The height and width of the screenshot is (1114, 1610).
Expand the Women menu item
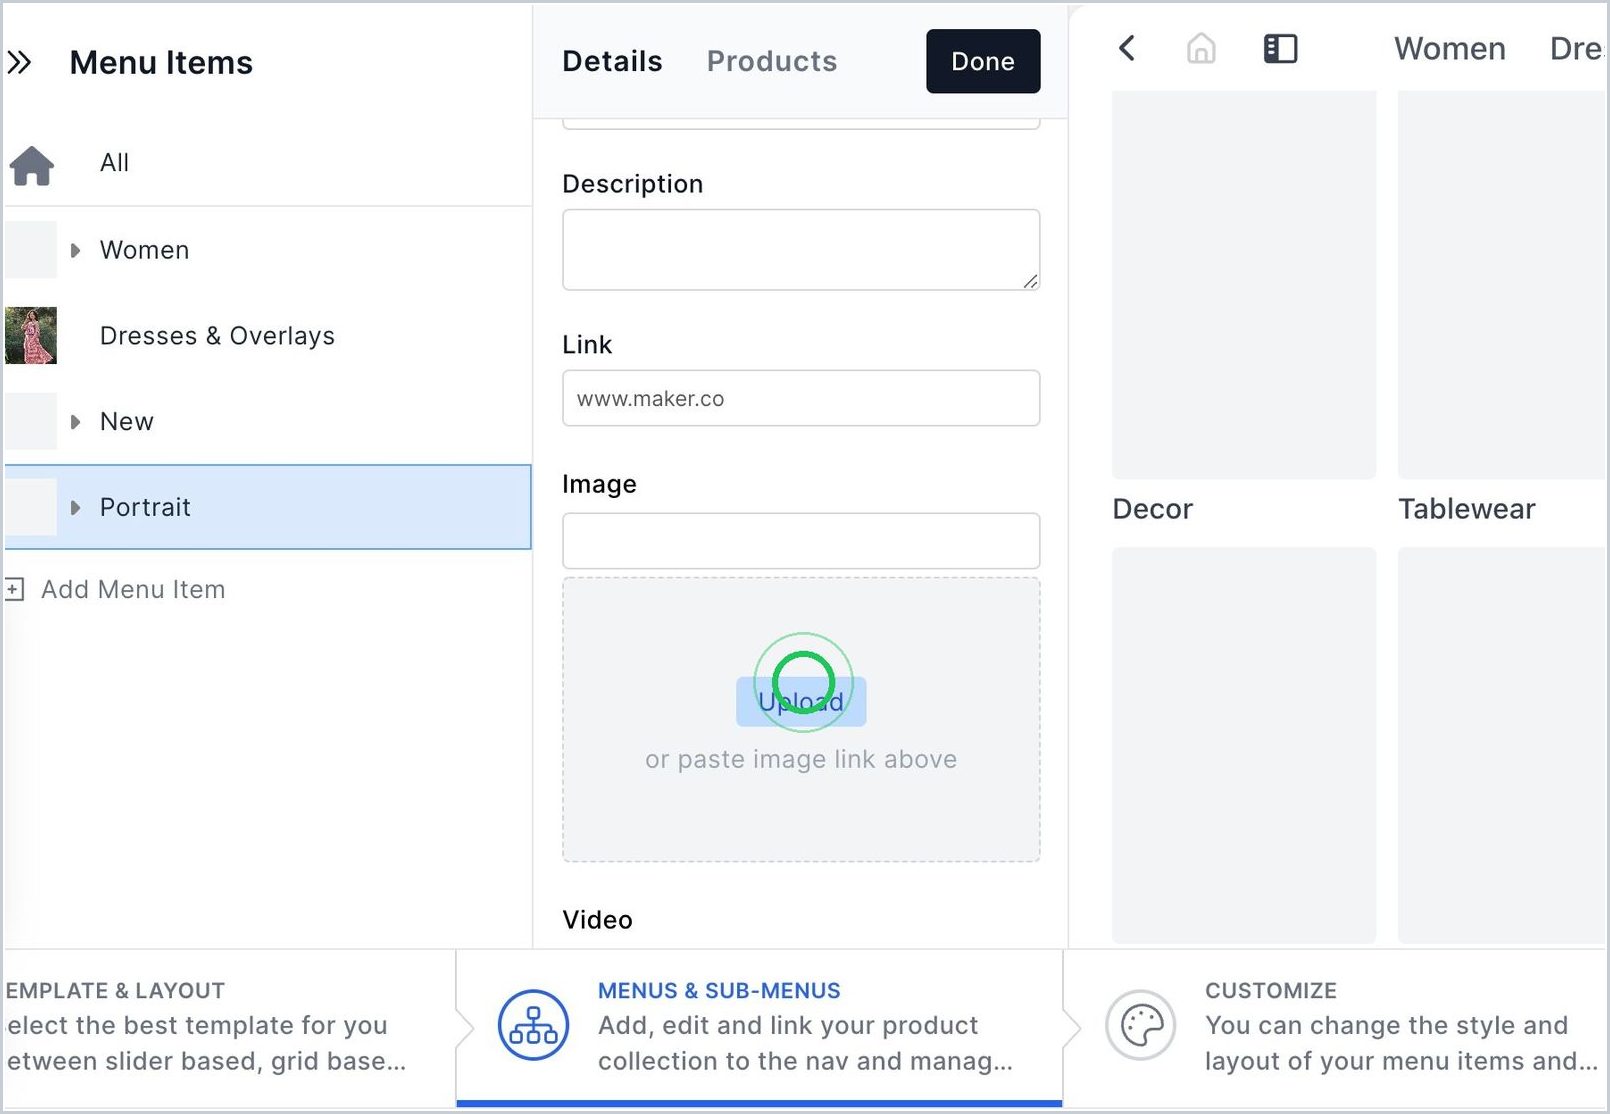point(75,250)
